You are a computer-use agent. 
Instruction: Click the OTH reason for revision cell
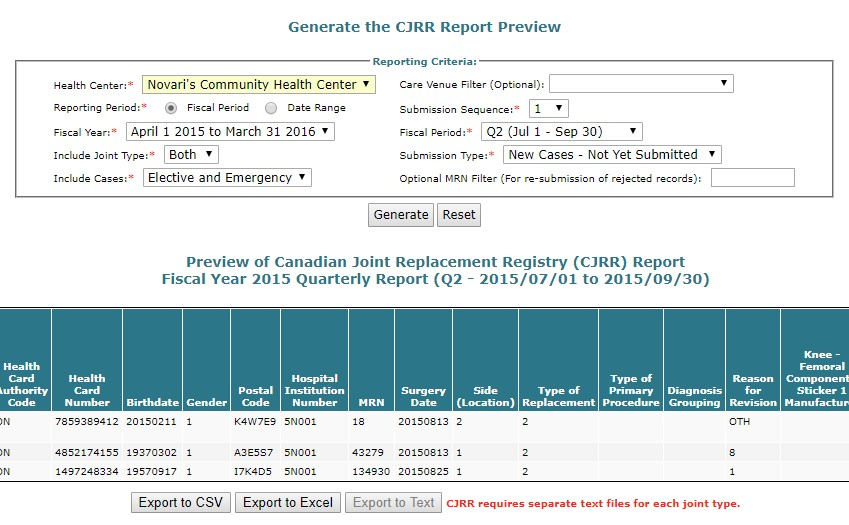click(740, 422)
